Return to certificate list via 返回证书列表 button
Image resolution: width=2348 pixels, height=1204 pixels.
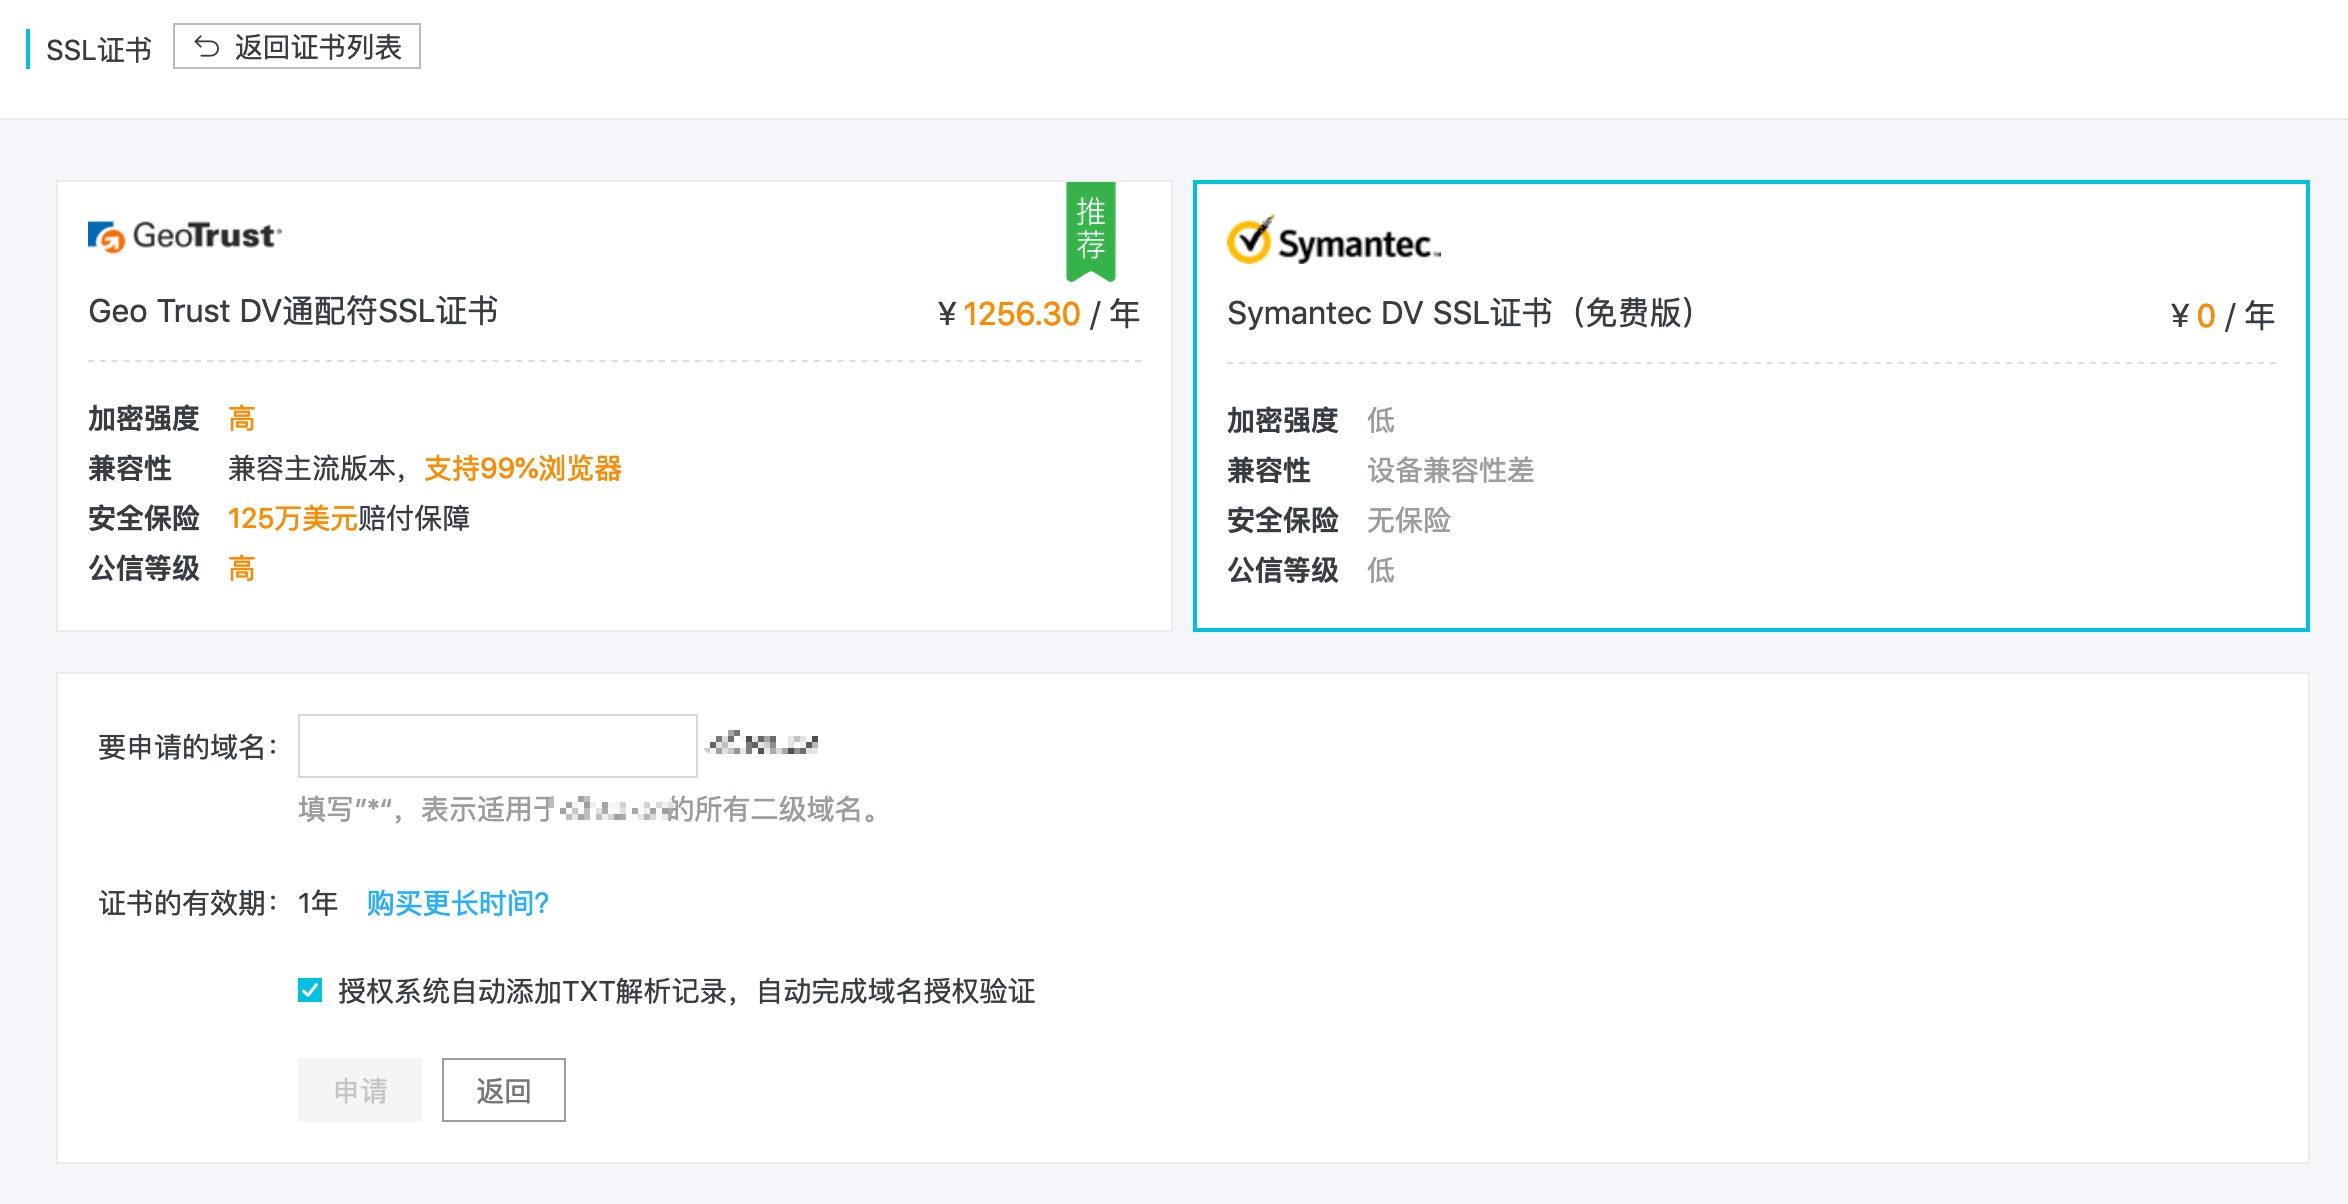coord(297,47)
